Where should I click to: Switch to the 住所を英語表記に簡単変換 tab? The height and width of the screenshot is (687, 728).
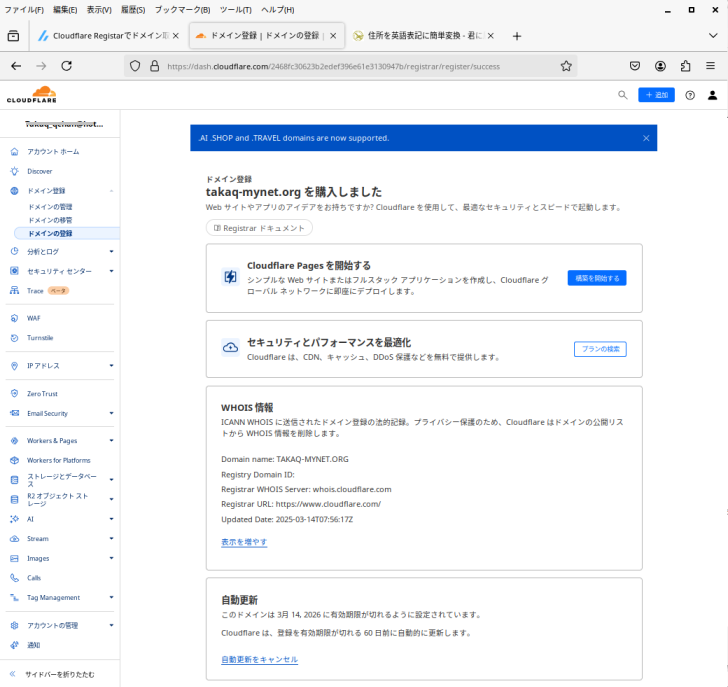pos(422,36)
